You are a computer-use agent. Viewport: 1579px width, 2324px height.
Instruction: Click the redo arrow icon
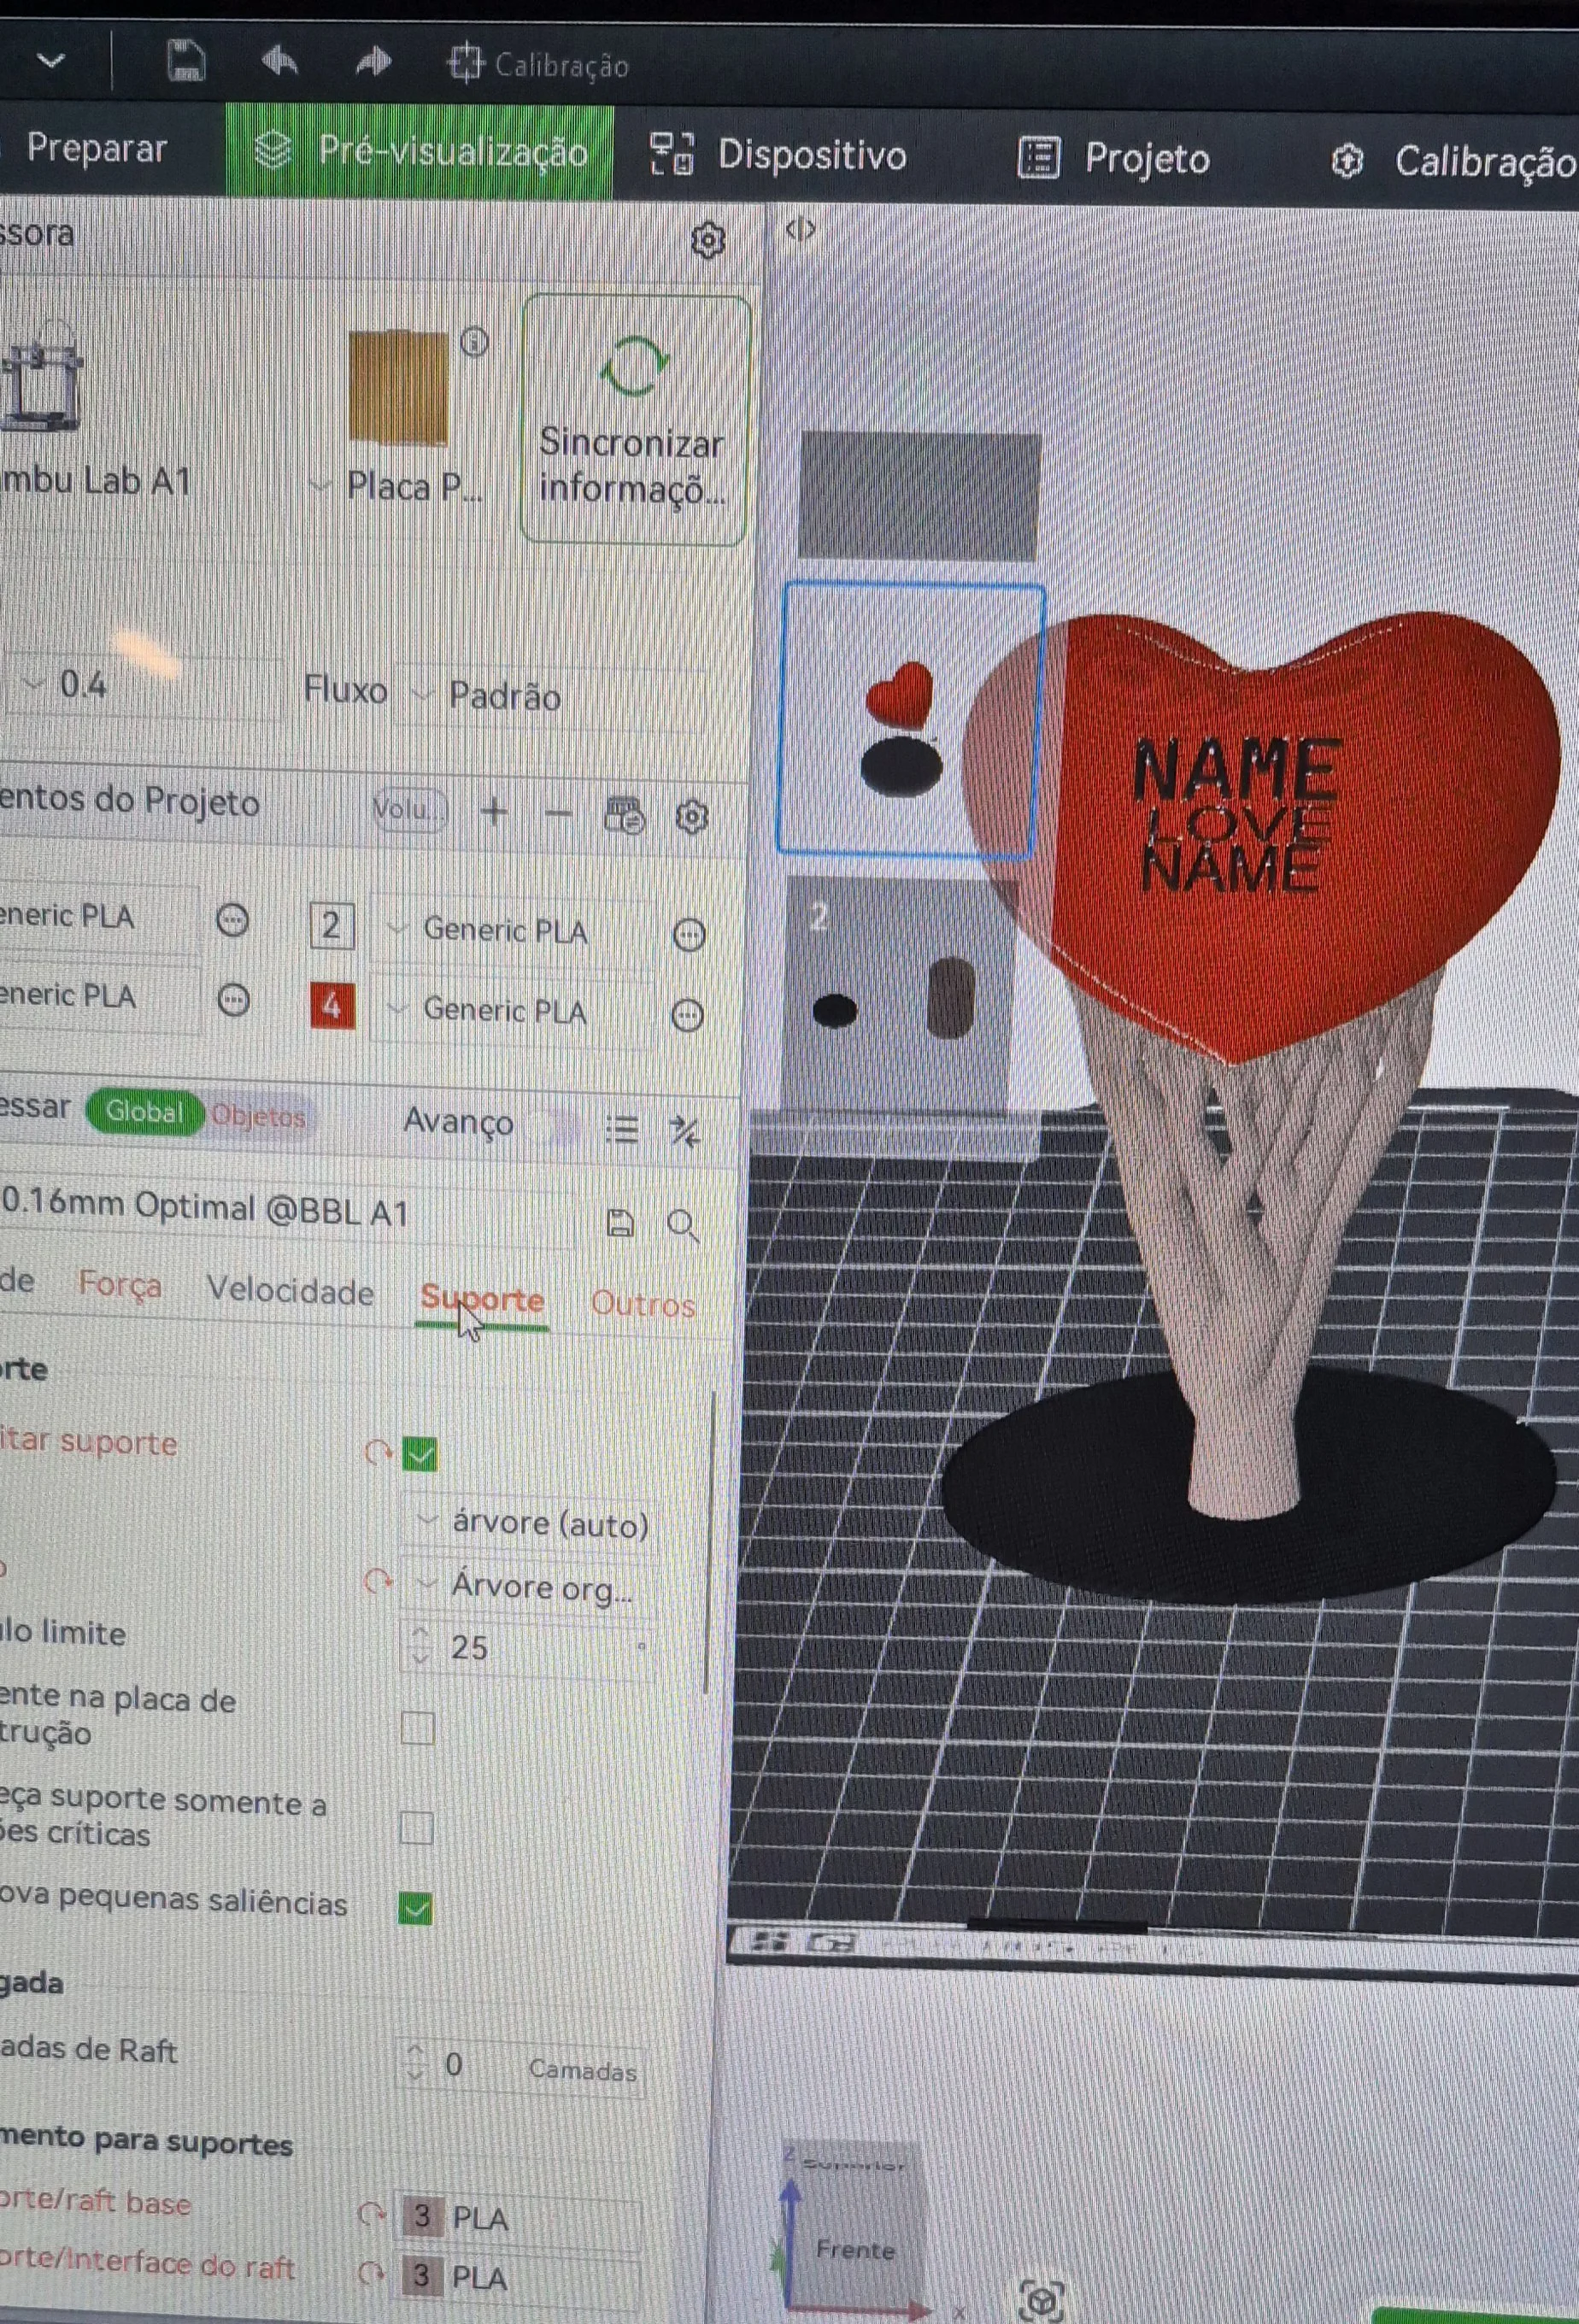[374, 63]
